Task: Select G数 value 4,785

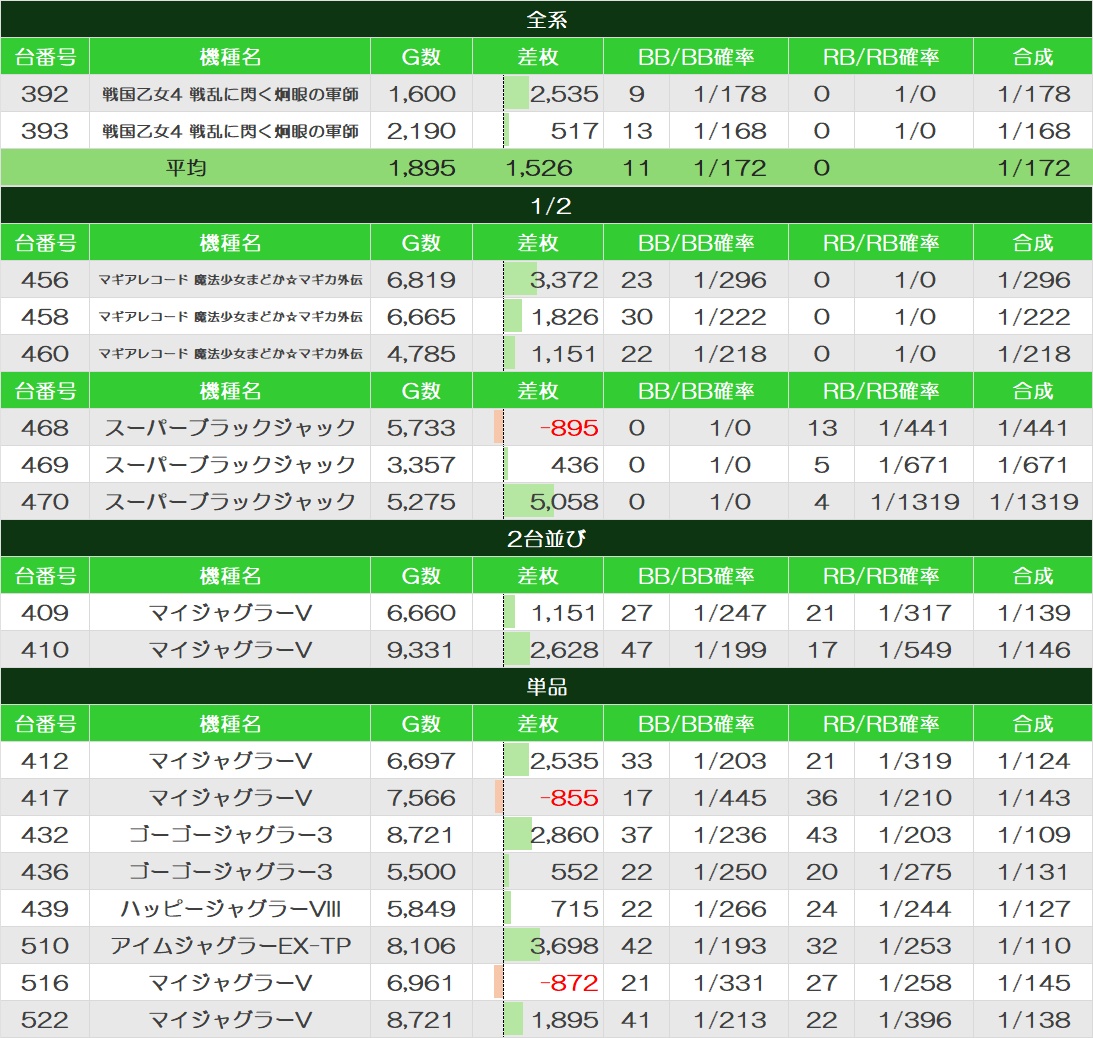Action: pos(422,353)
